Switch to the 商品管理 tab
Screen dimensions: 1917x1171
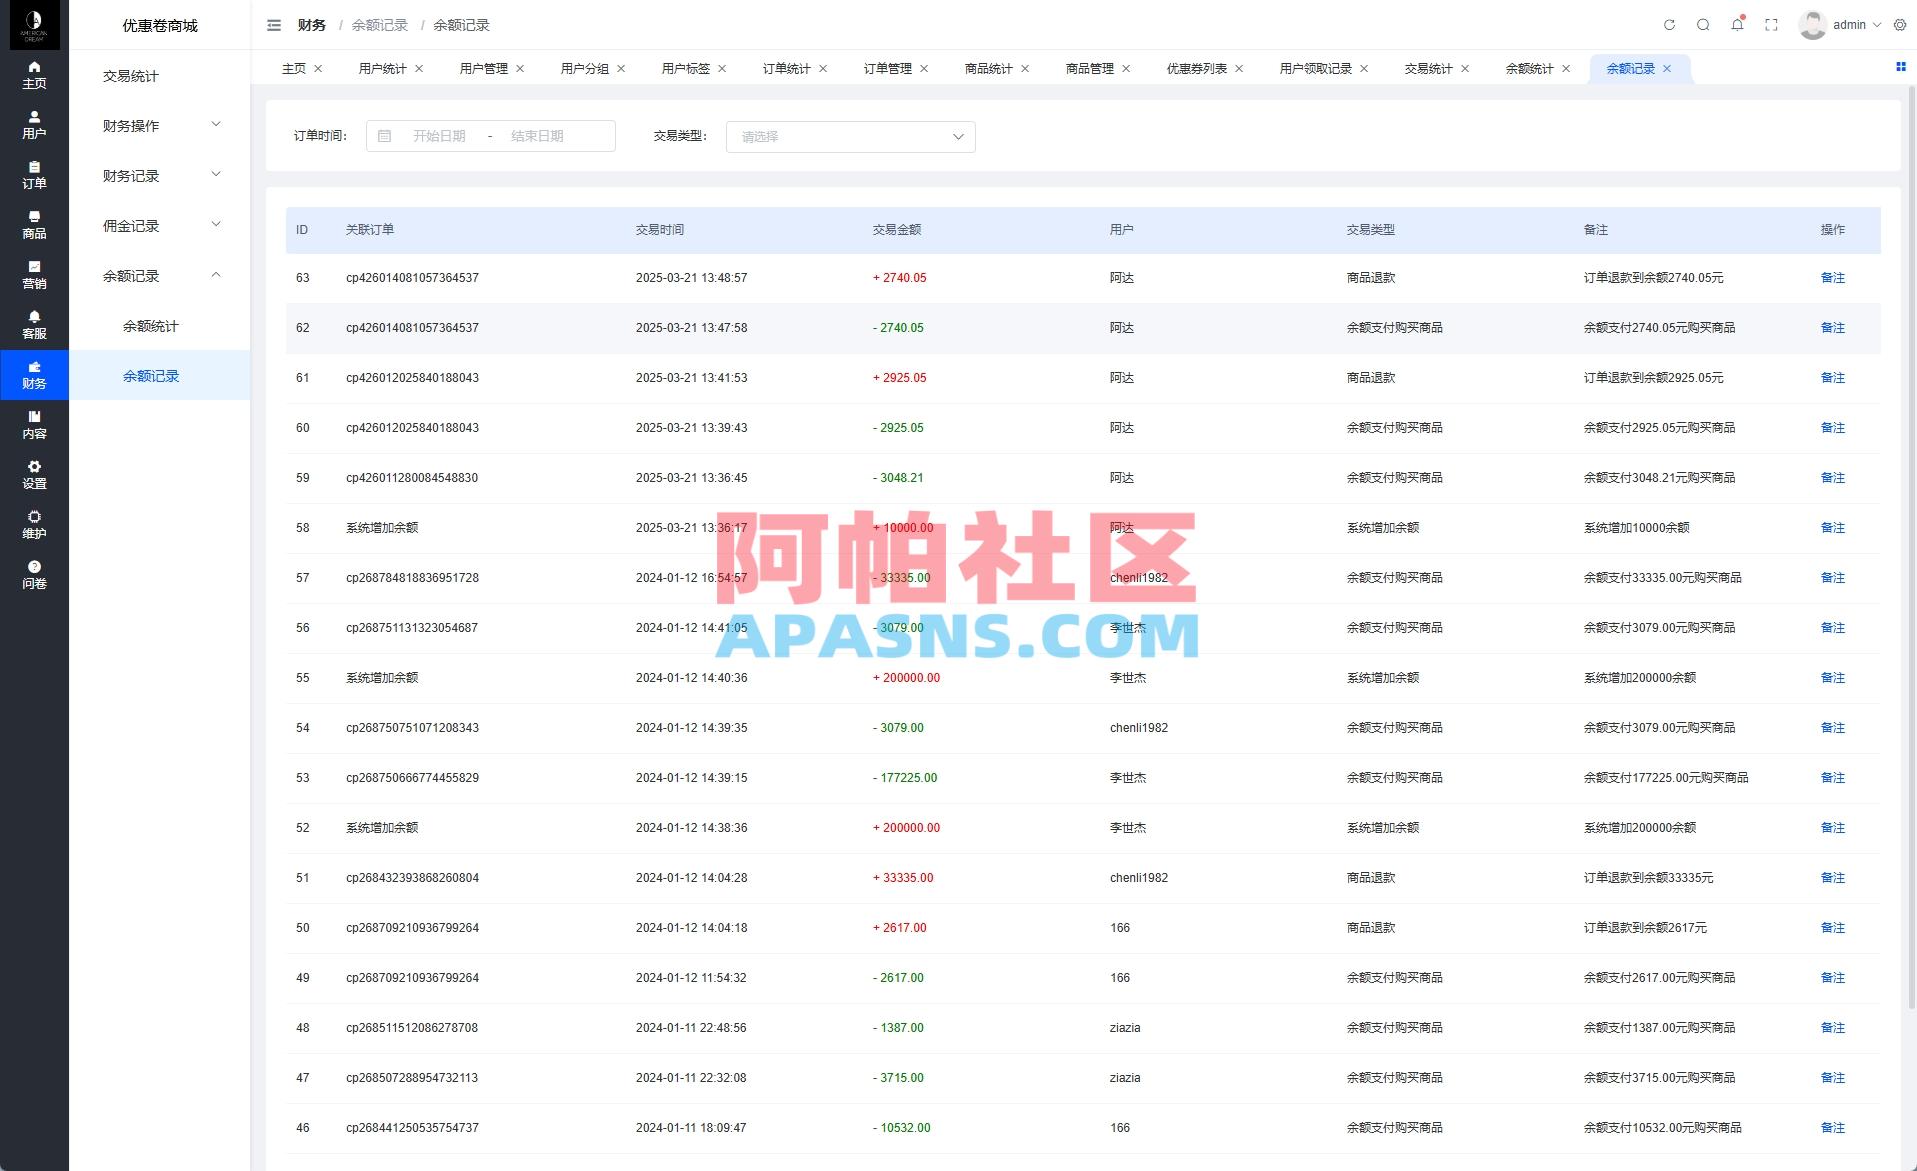coord(1090,68)
